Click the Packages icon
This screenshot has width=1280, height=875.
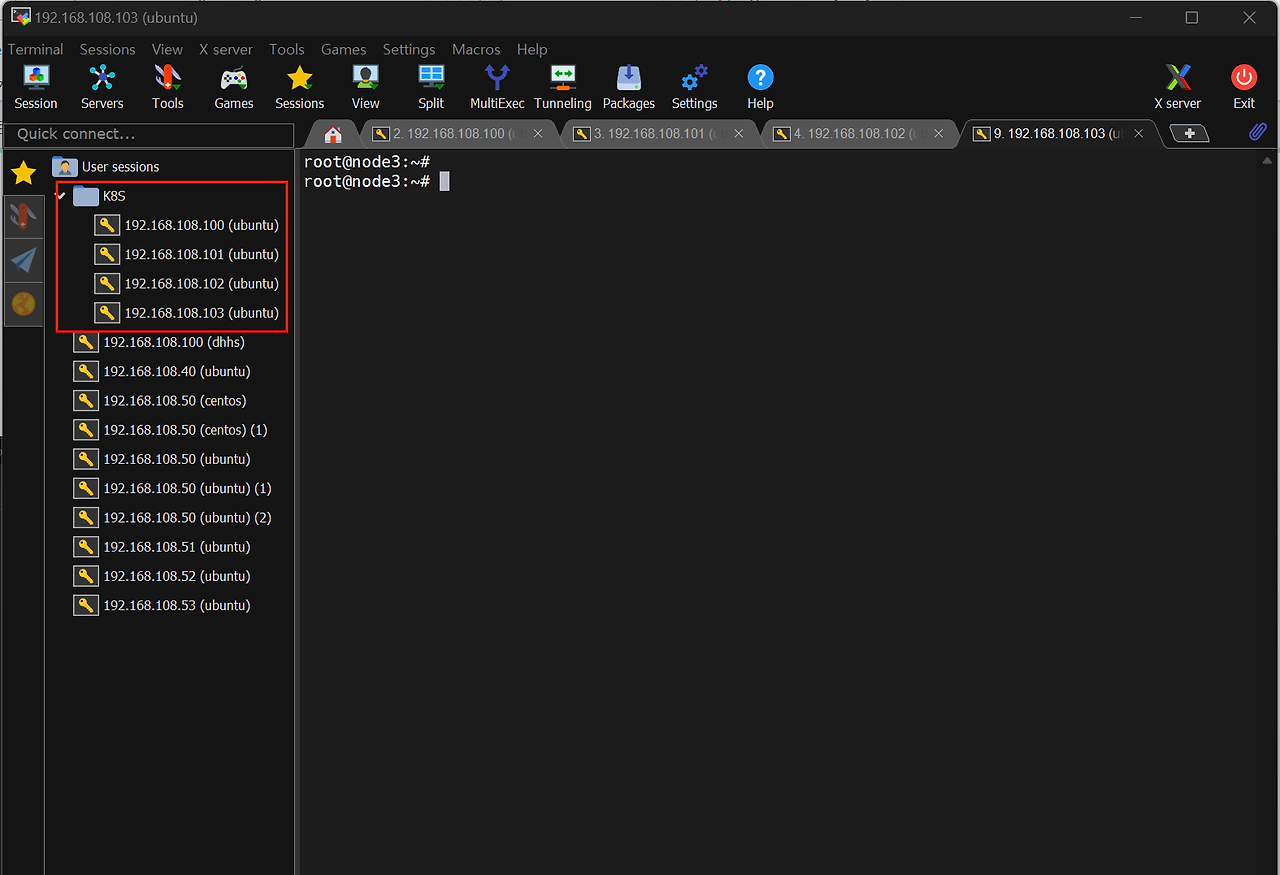(628, 87)
